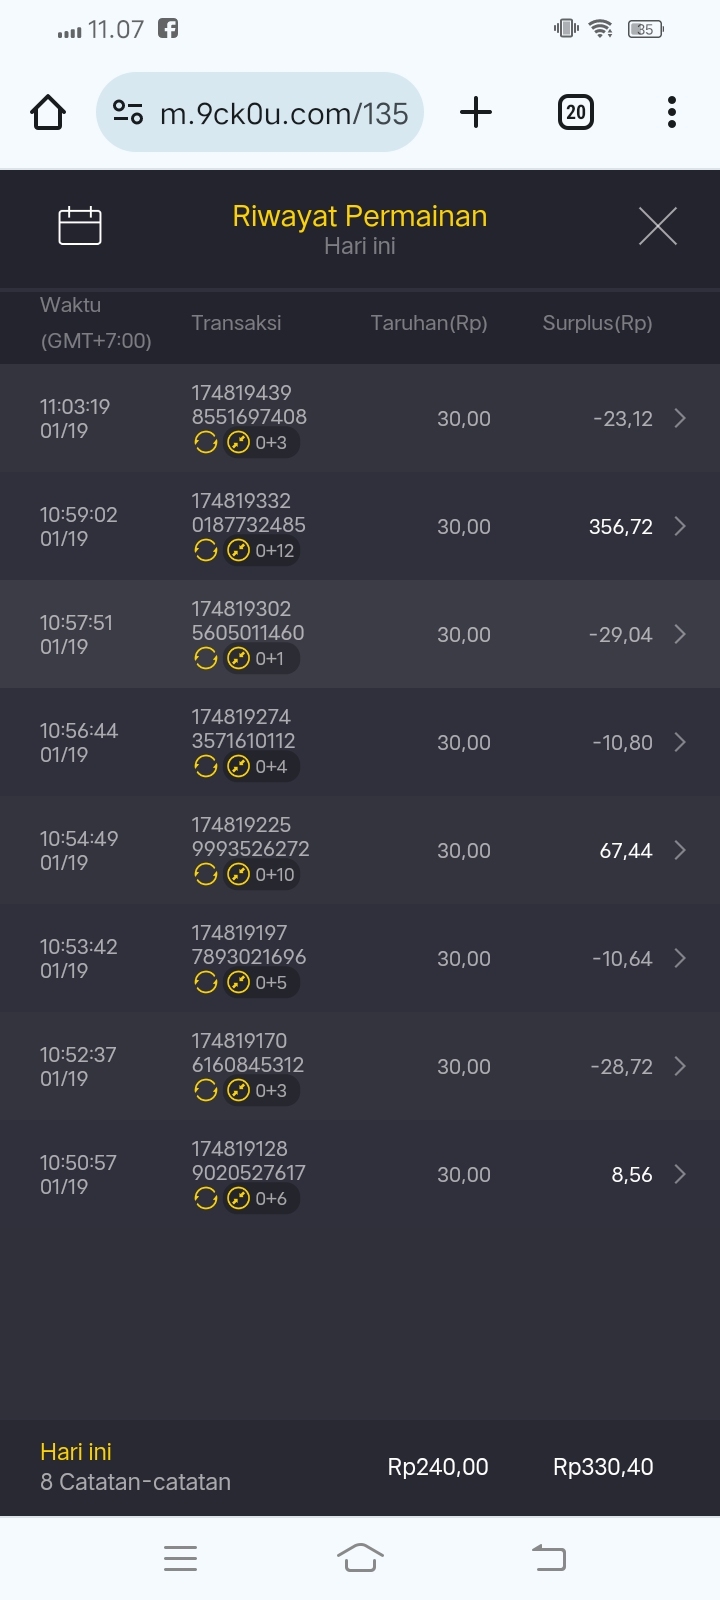
Task: Expand the 356,72 surplus row
Action: pyautogui.click(x=680, y=526)
